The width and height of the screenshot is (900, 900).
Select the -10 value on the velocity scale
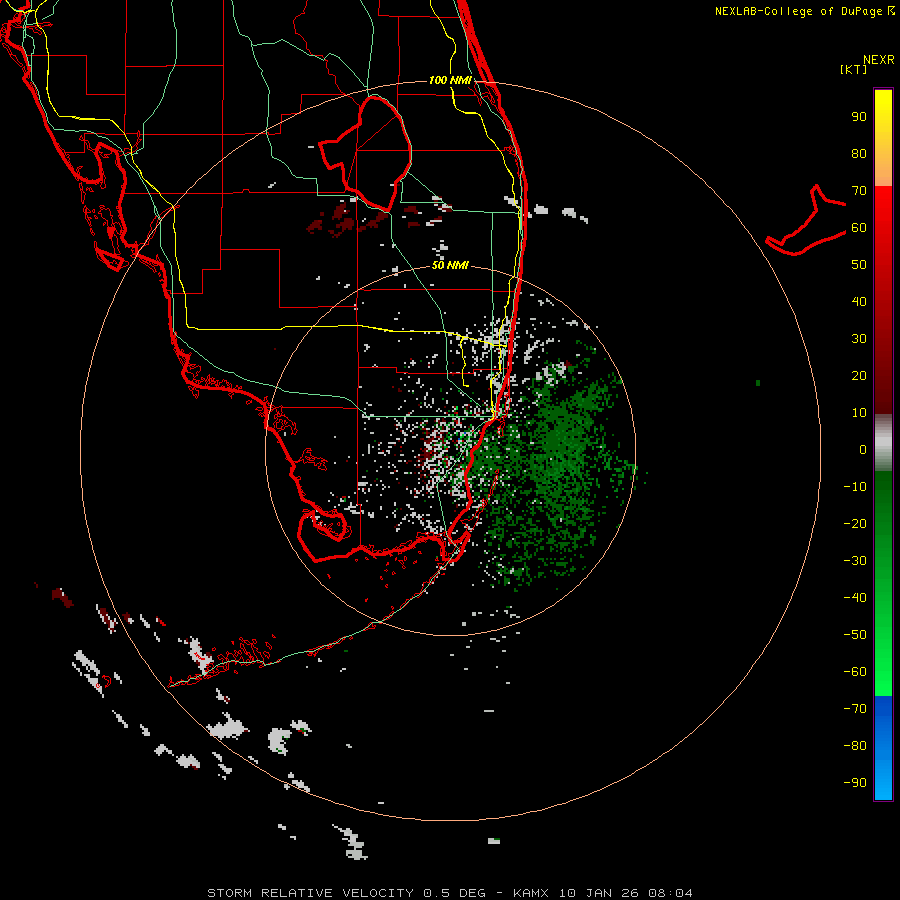(x=855, y=487)
